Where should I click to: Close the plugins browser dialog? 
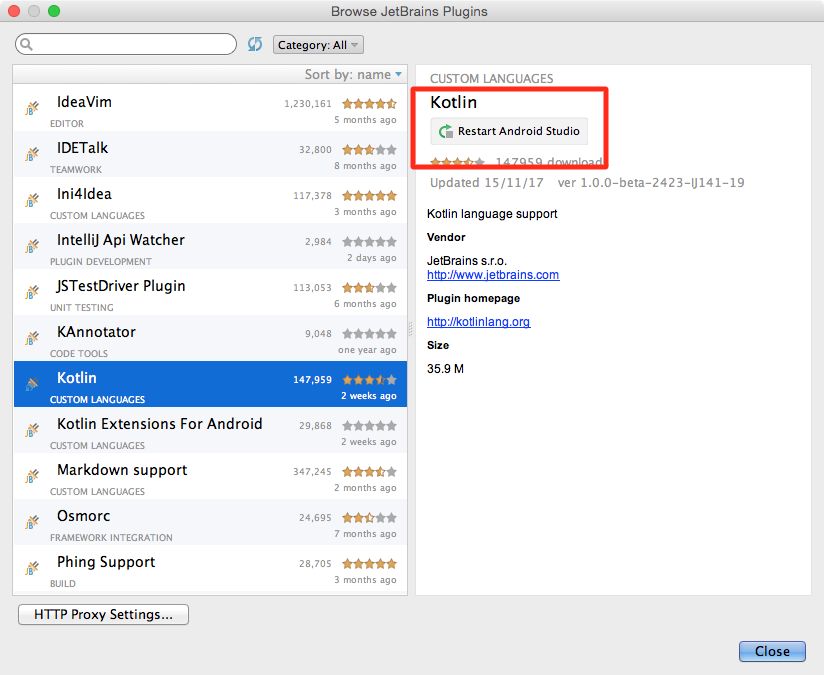click(772, 651)
